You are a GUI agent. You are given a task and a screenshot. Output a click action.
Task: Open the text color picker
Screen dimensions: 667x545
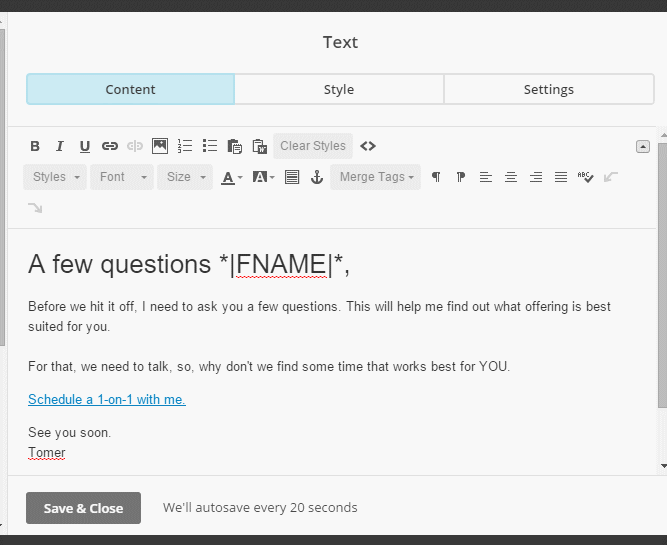point(231,177)
